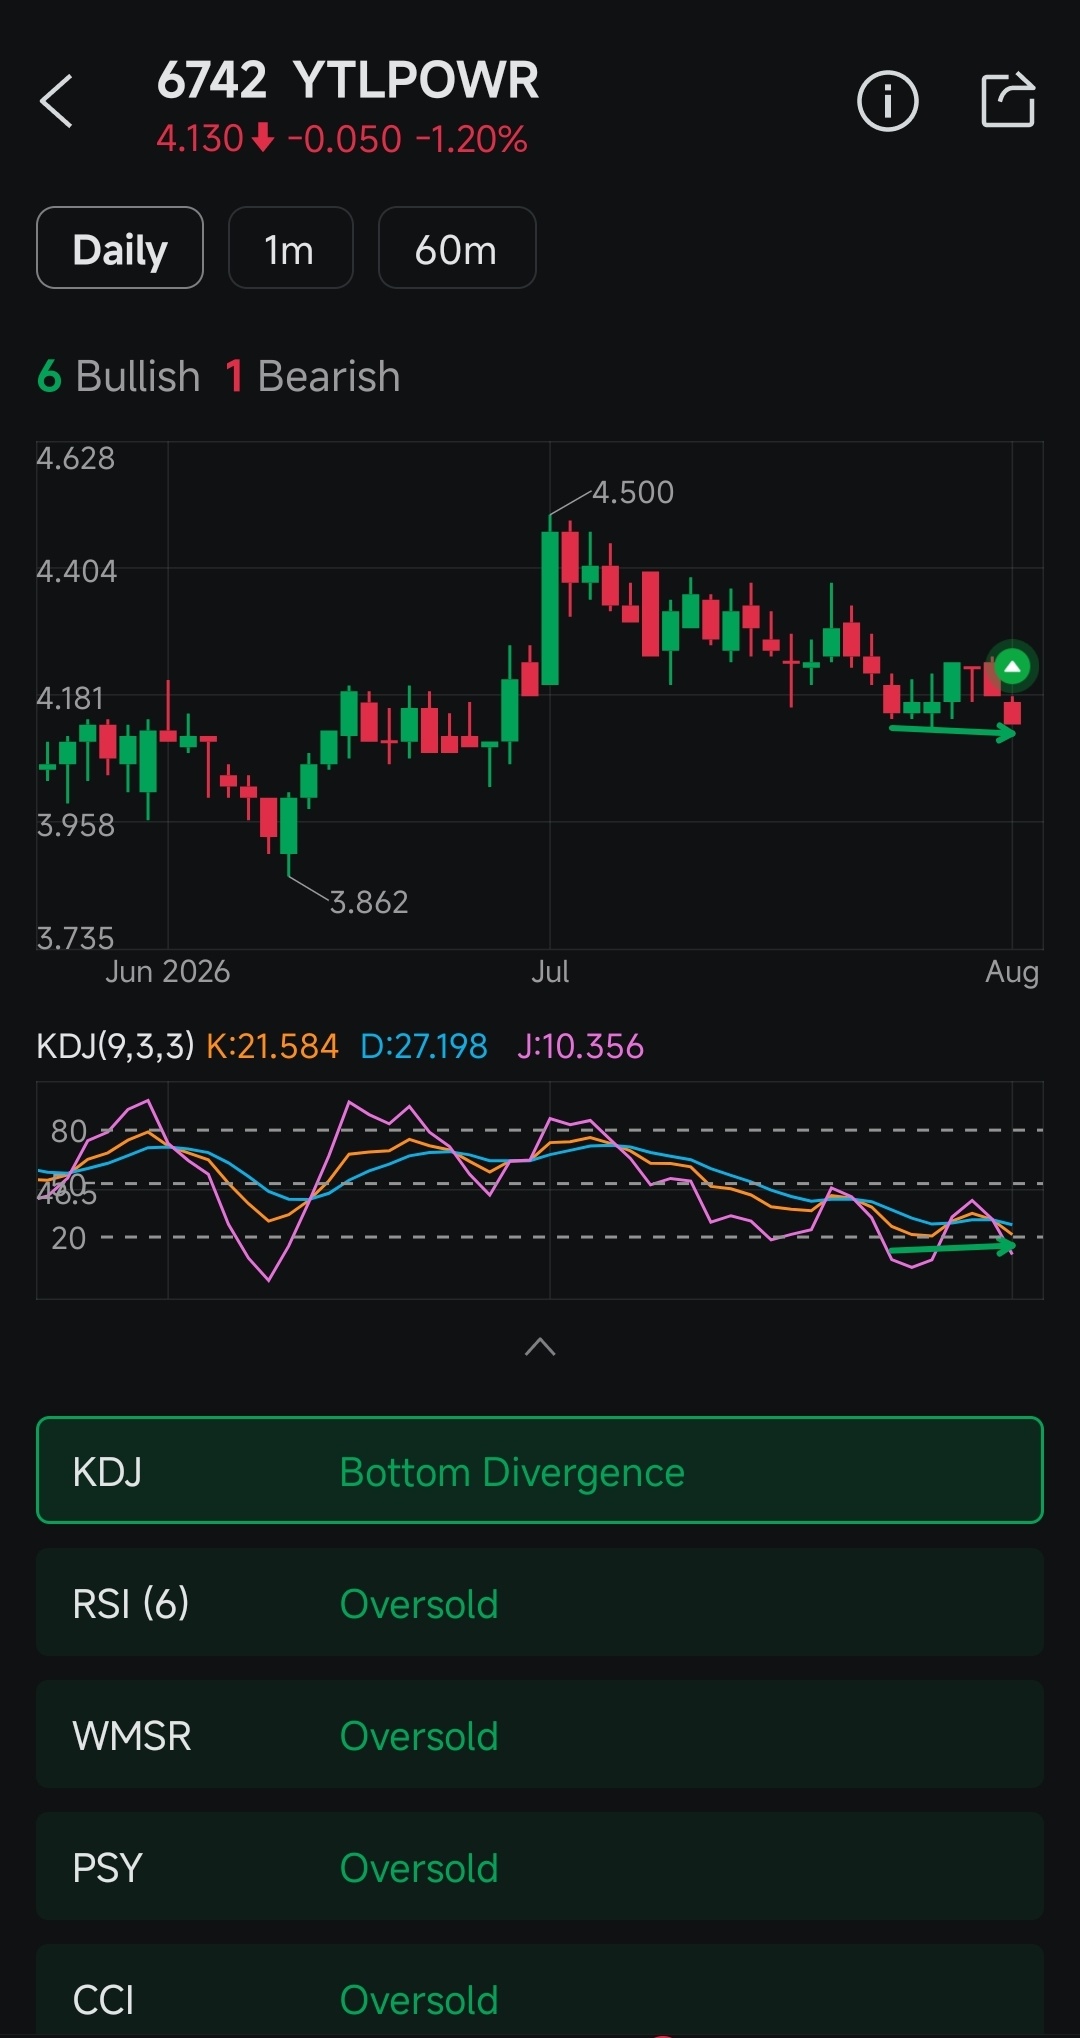Tap the 6 Bullish count label
This screenshot has height=2038, width=1080.
pos(119,377)
